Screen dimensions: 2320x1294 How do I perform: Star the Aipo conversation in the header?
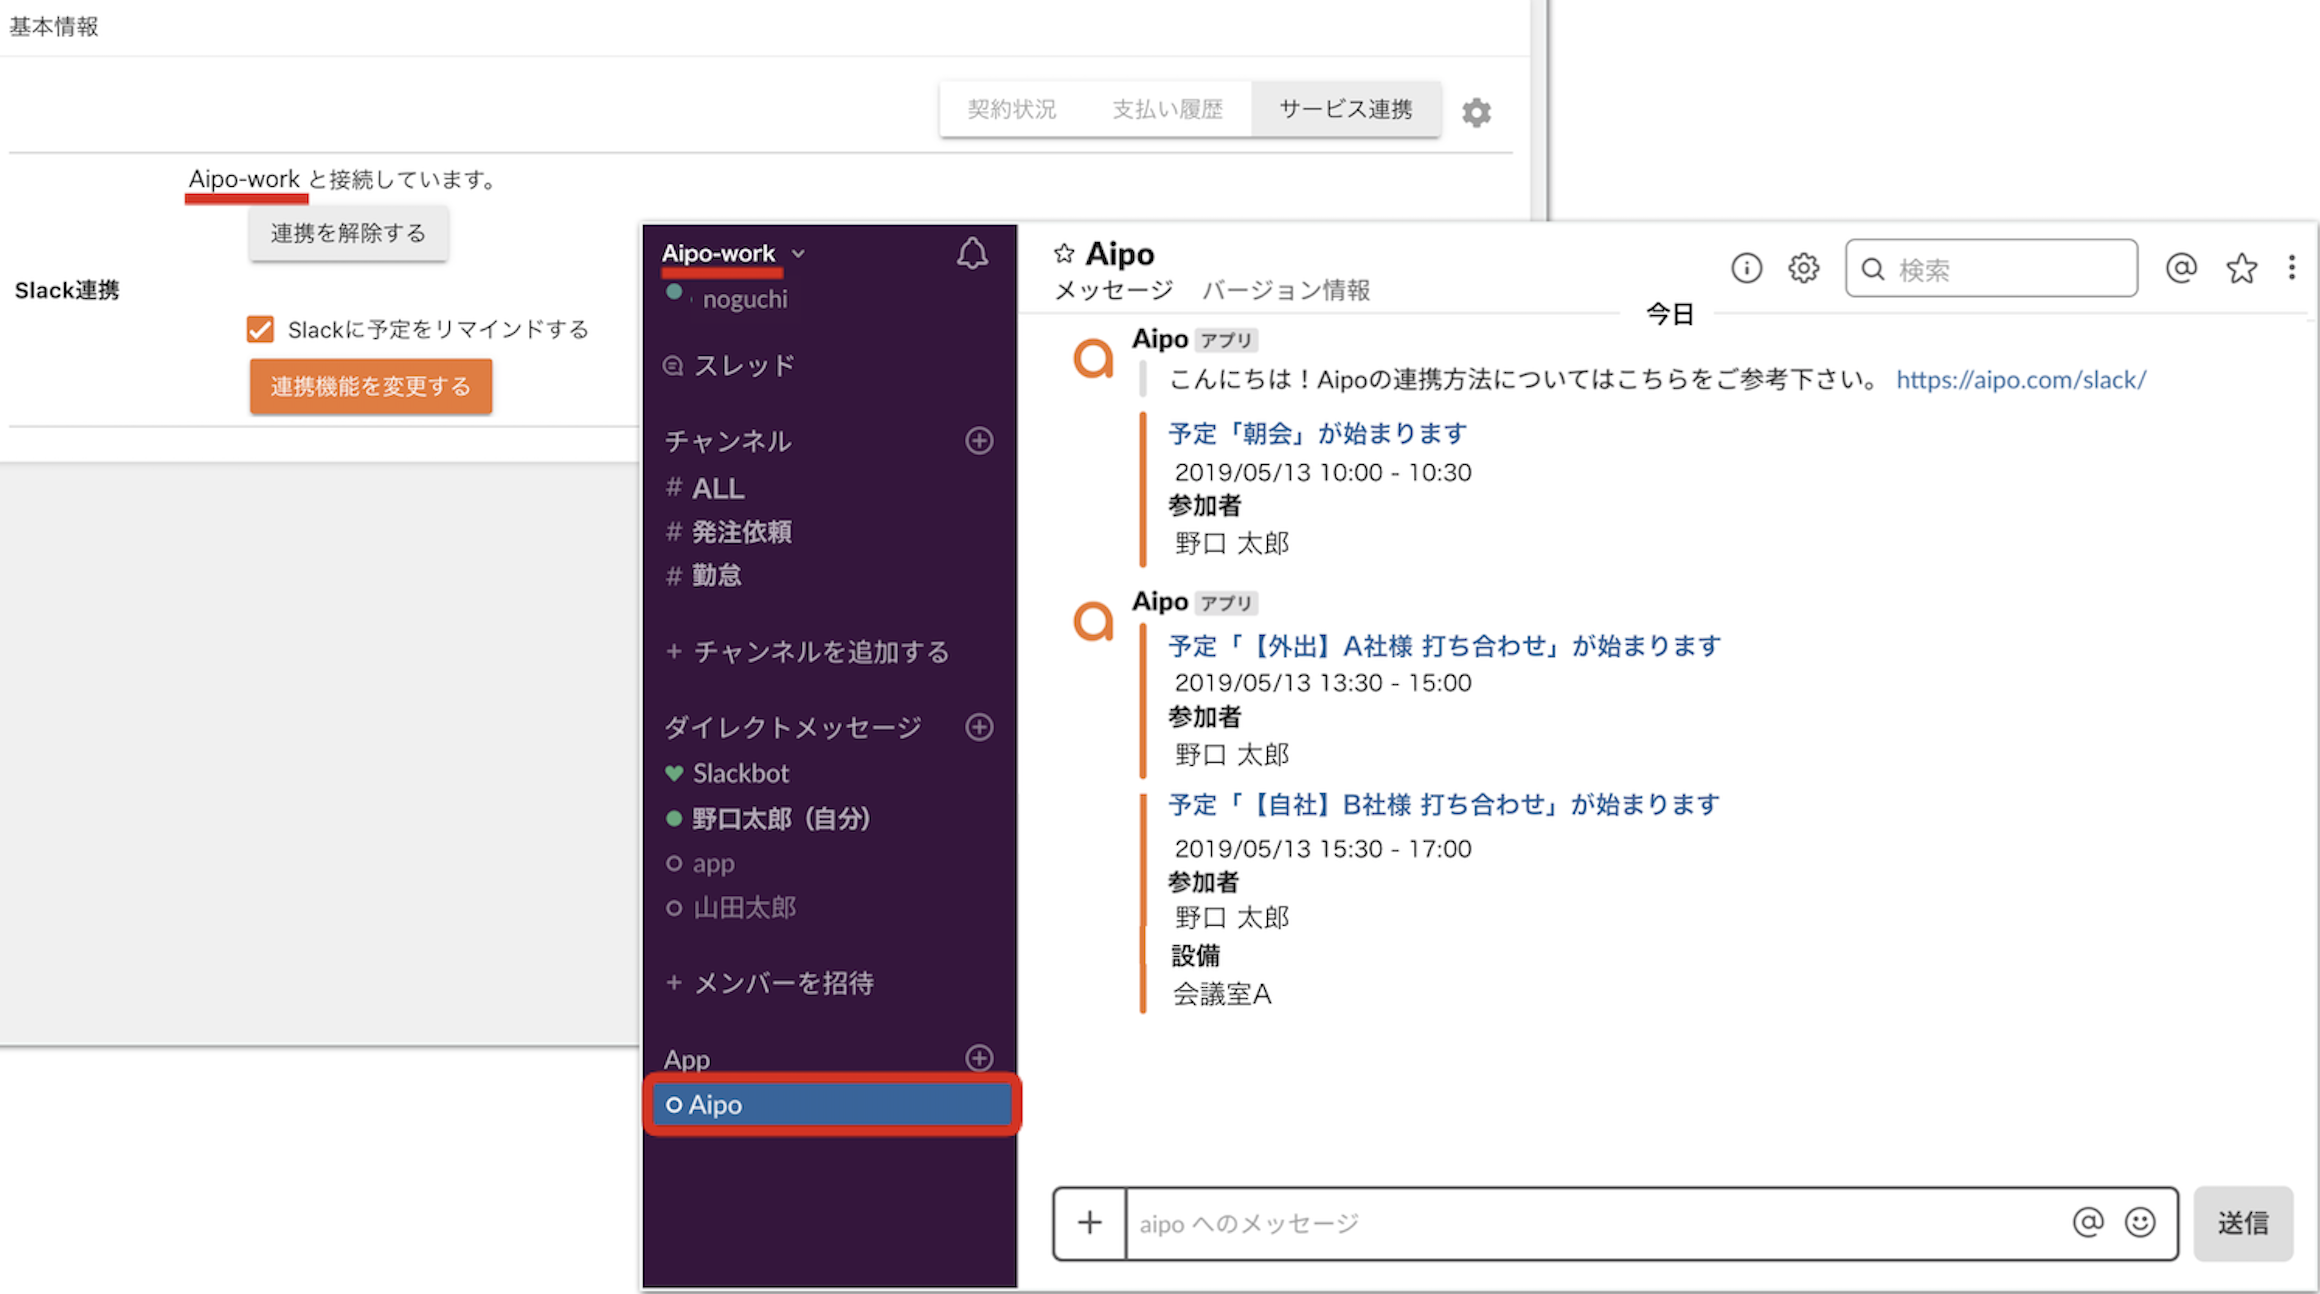pos(1064,253)
